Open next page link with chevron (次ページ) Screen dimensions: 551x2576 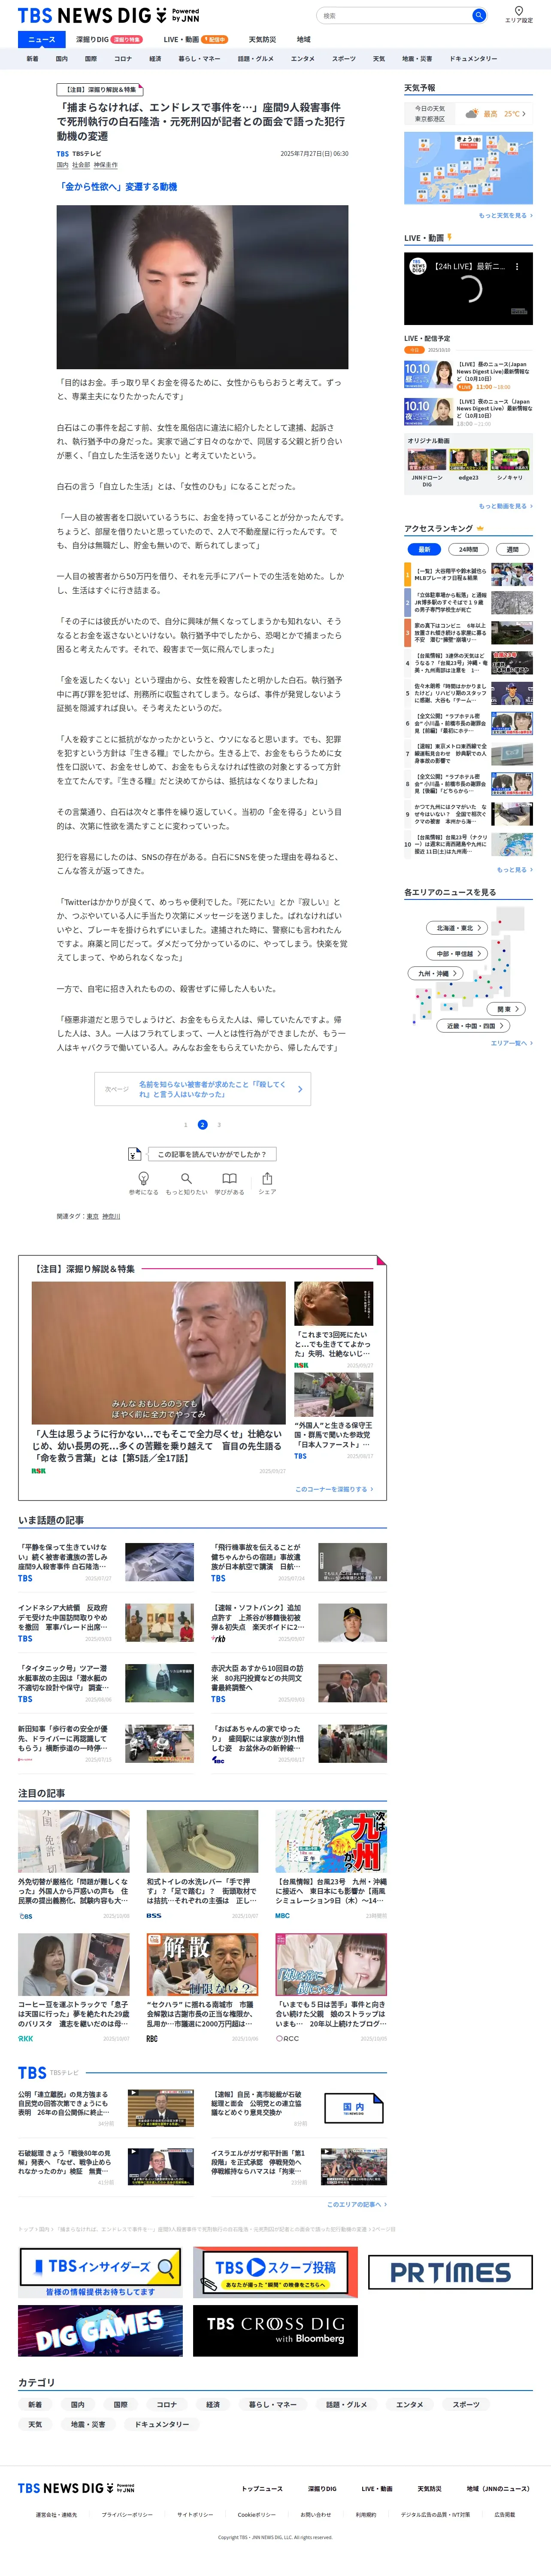[202, 1089]
